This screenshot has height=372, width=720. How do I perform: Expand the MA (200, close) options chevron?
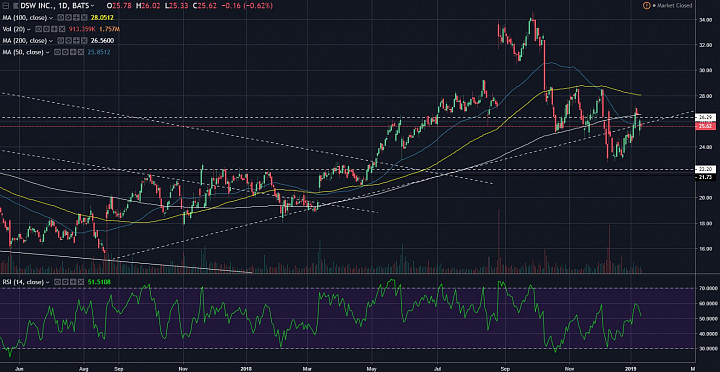click(51, 41)
